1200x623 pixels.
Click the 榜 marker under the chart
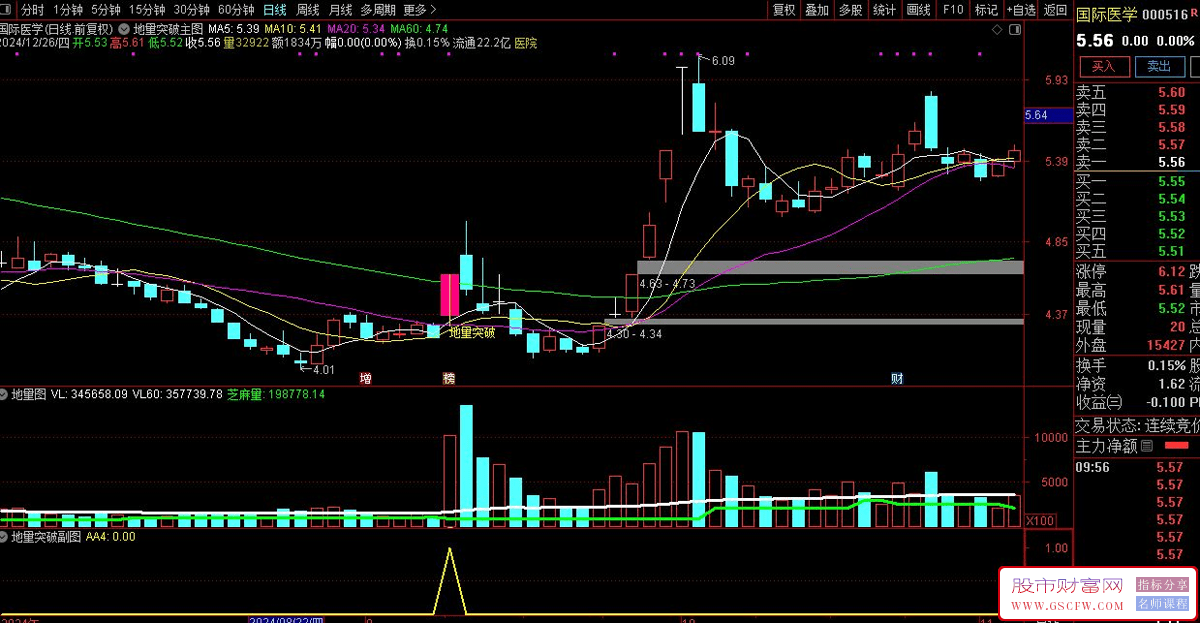[x=448, y=380]
